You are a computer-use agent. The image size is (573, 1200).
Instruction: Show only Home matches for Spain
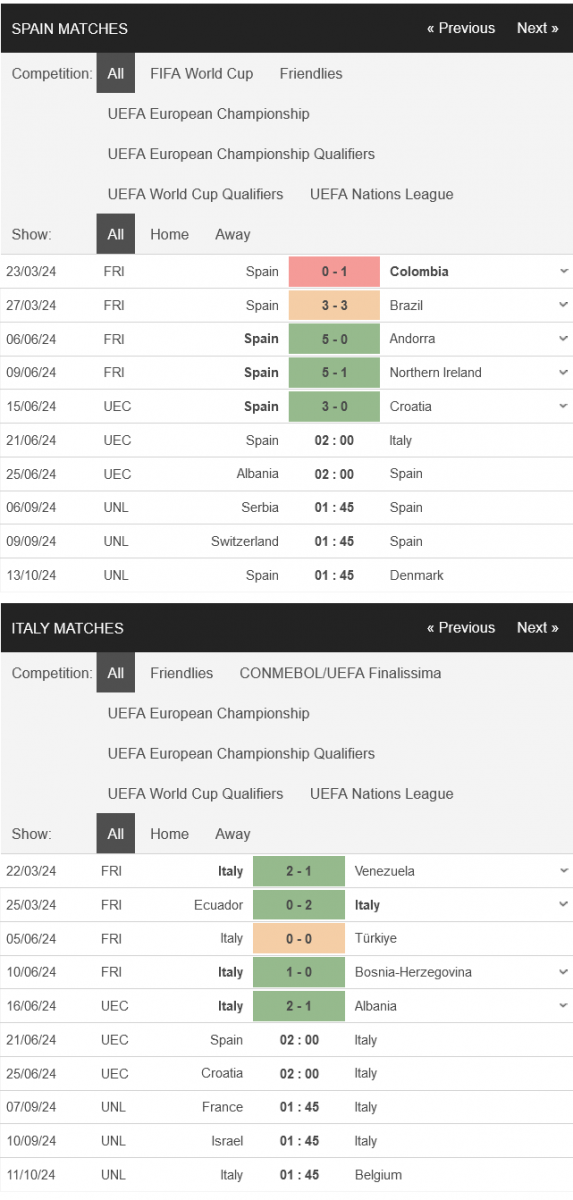point(169,234)
